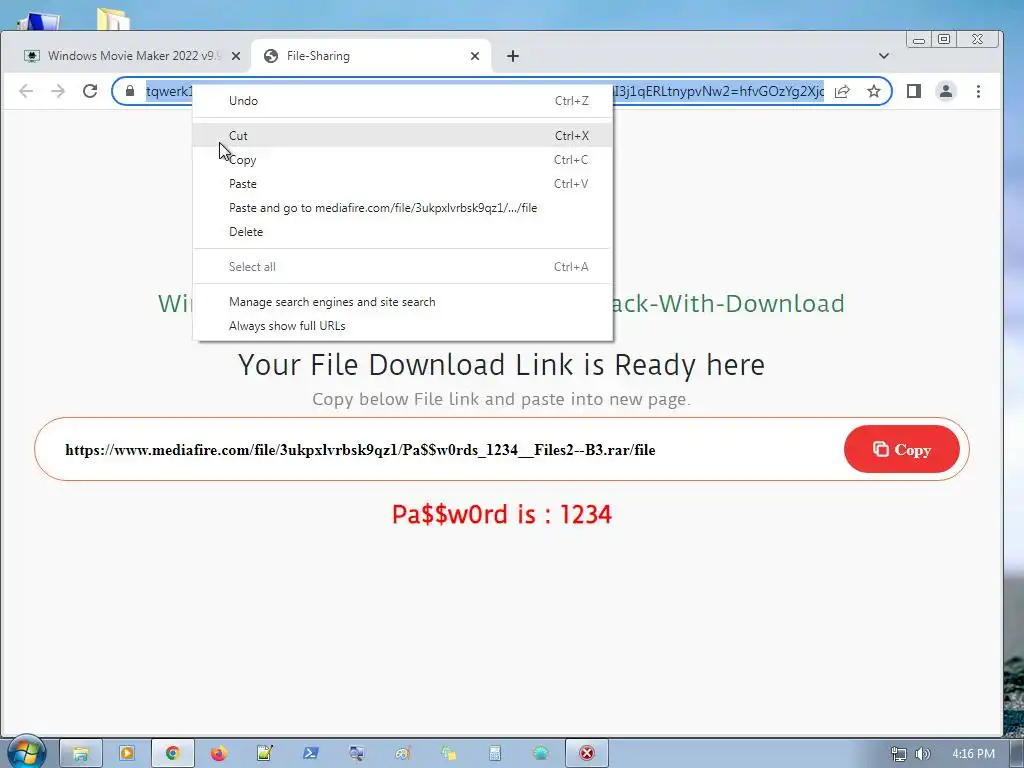Screen dimensions: 1024x768
Task: Choose Delete from context menu
Action: click(403, 232)
